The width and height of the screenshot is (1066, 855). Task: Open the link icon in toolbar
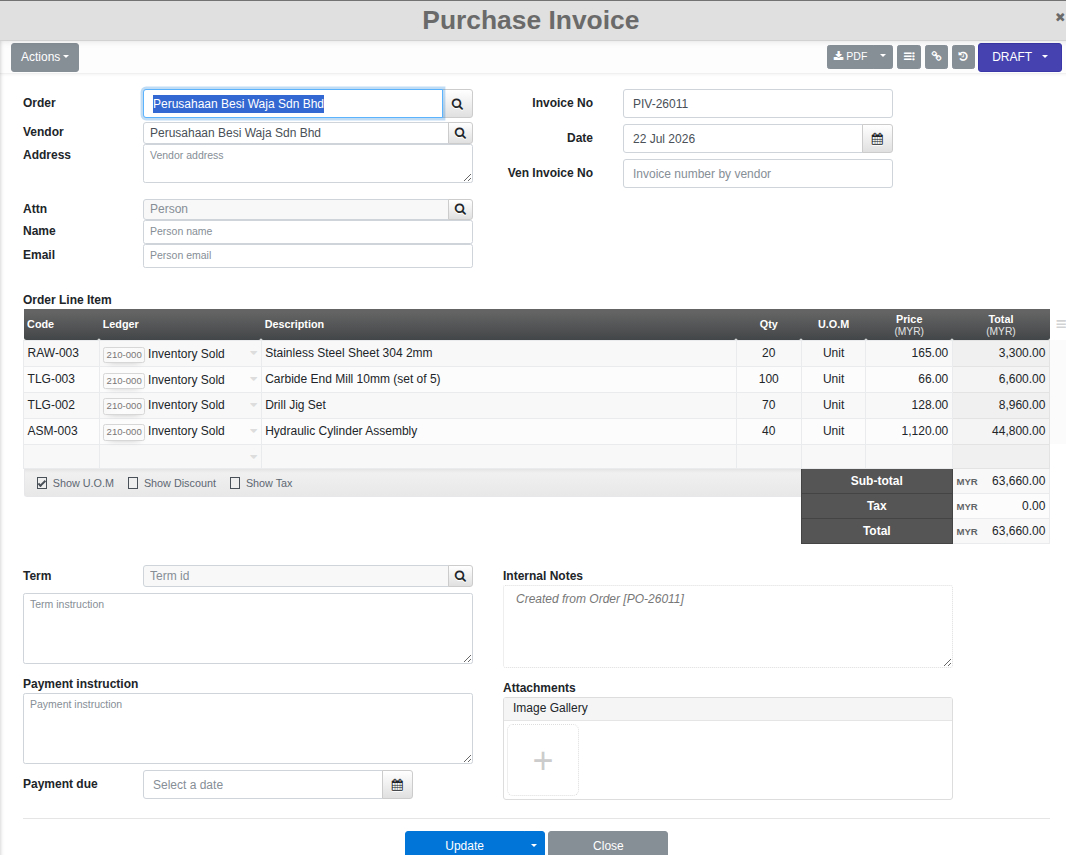936,56
